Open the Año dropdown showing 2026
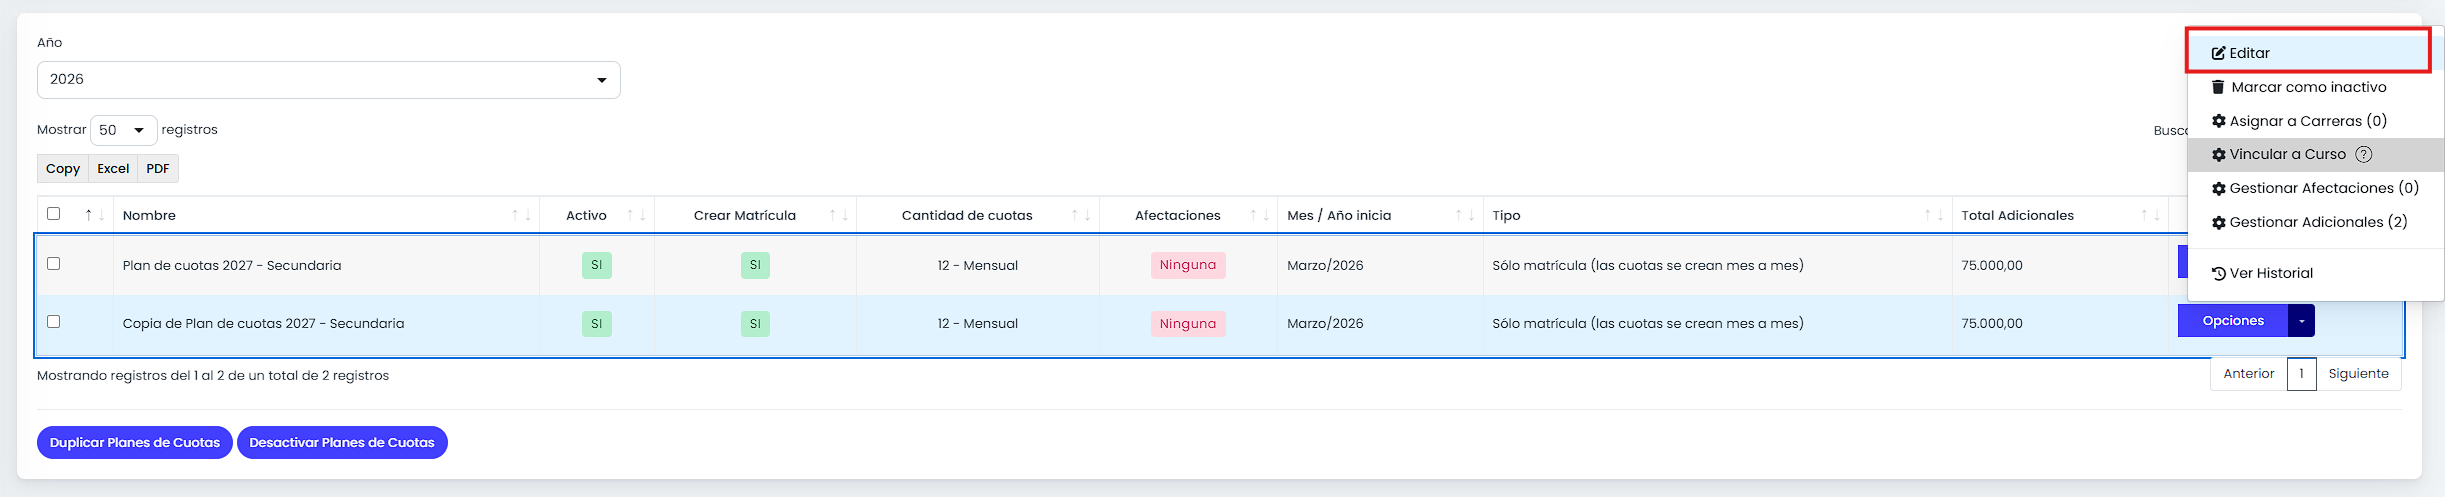Screen dimensions: 2445x497 click(328, 80)
